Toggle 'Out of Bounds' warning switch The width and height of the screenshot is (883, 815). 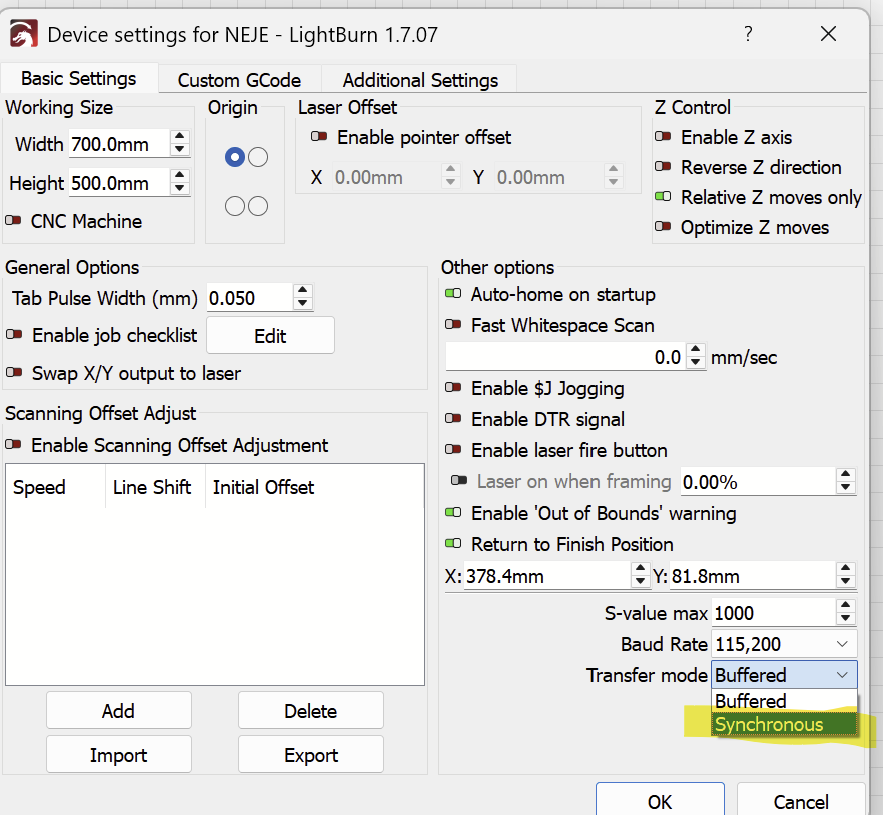click(x=453, y=513)
